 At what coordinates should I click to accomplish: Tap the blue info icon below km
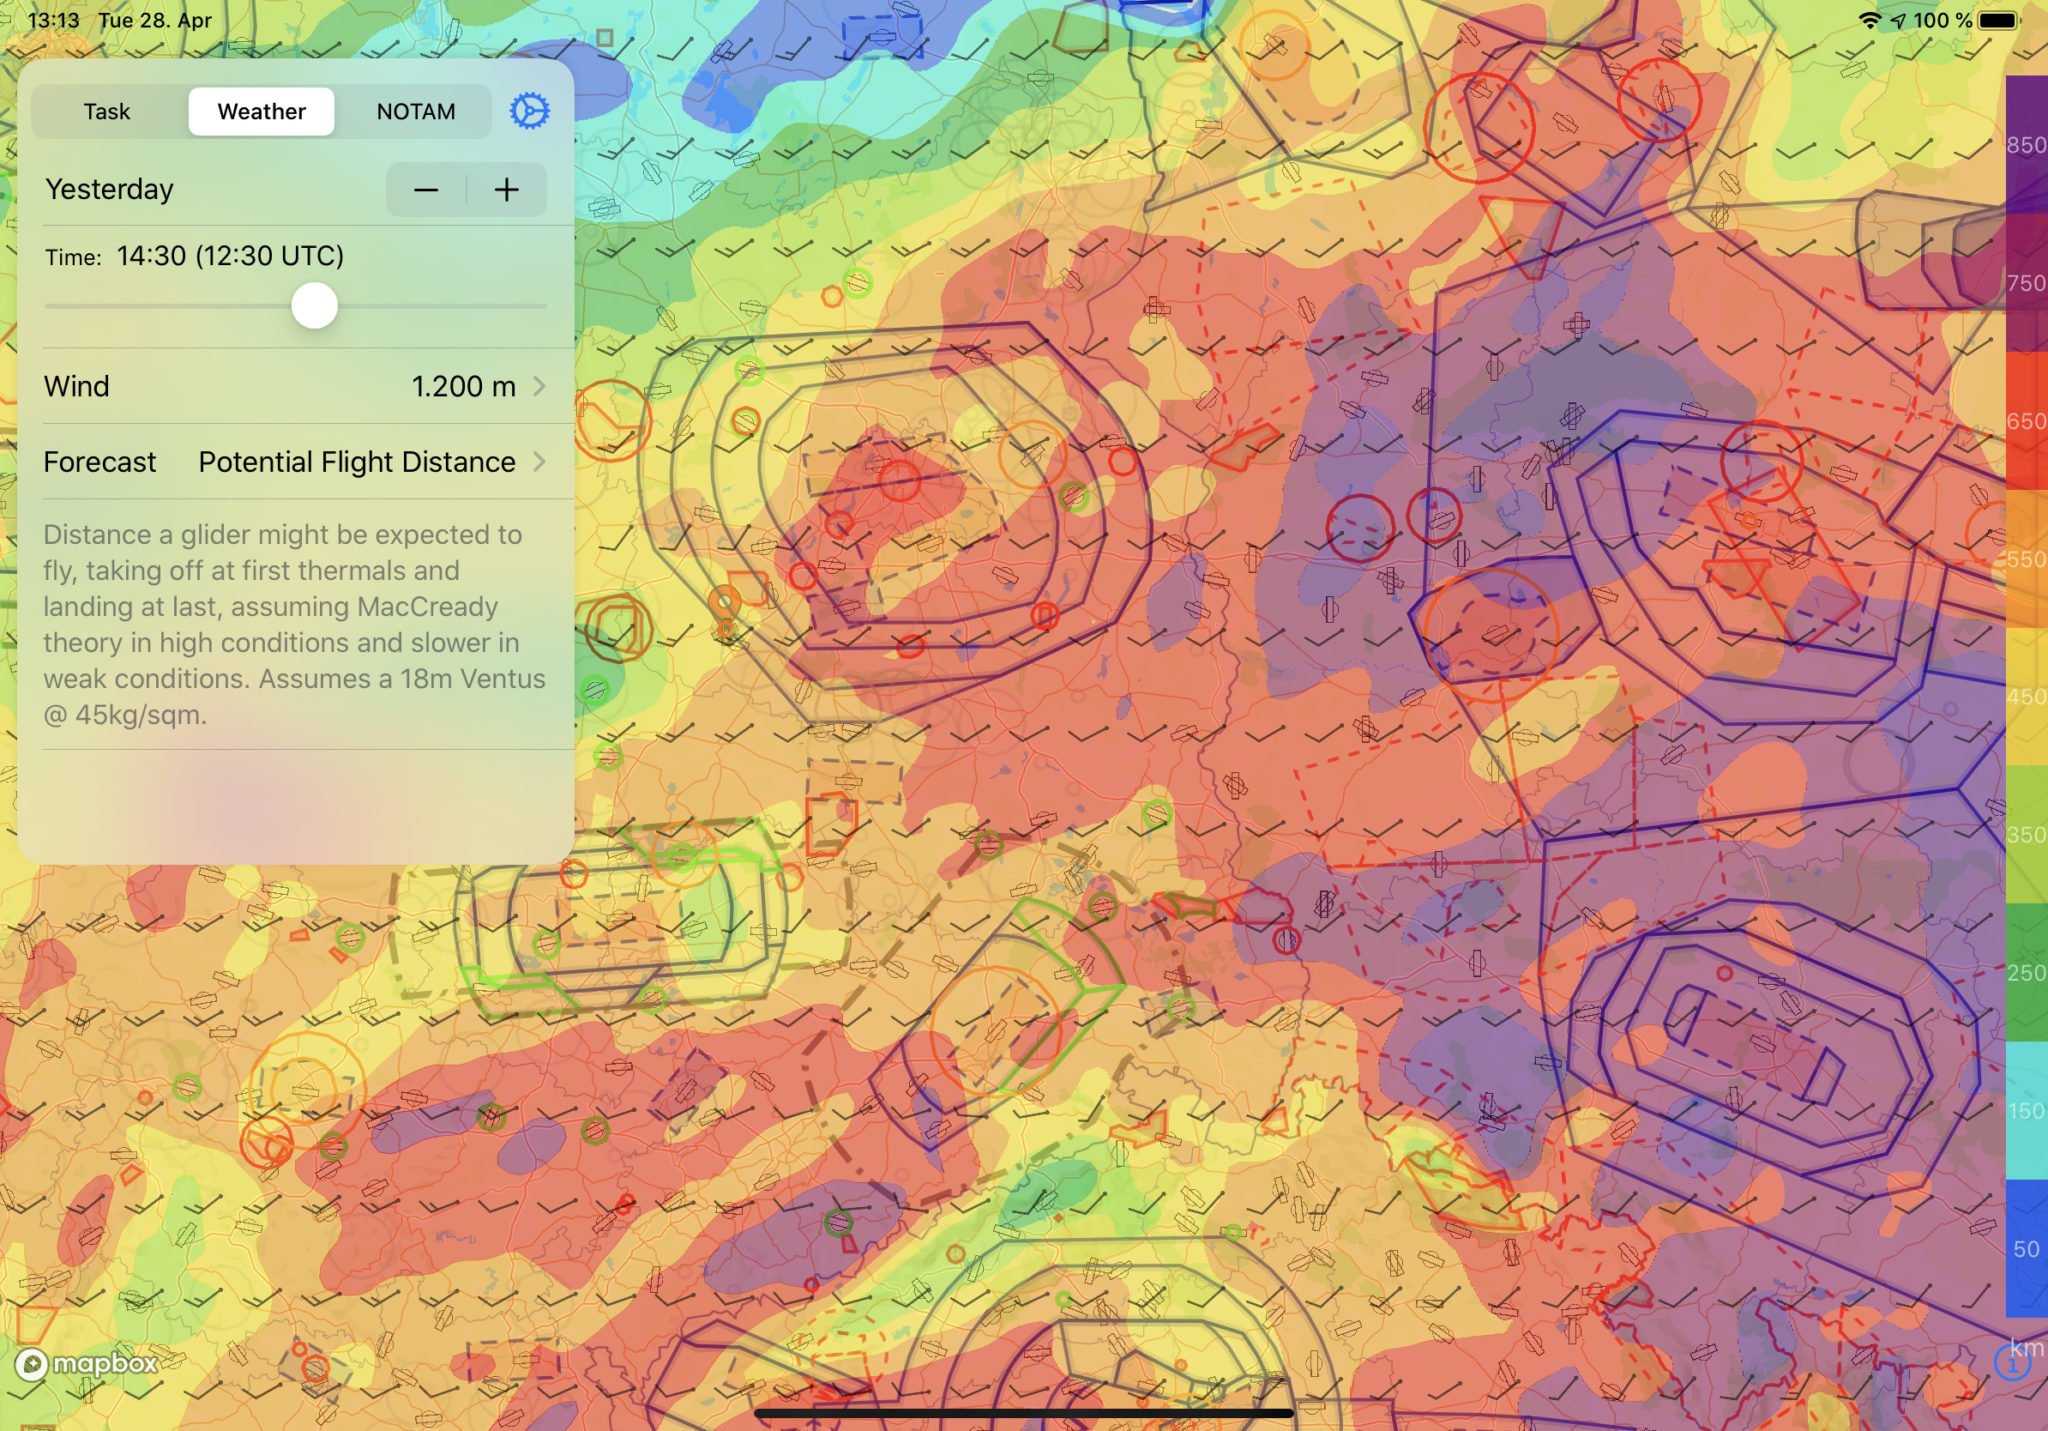2011,1362
